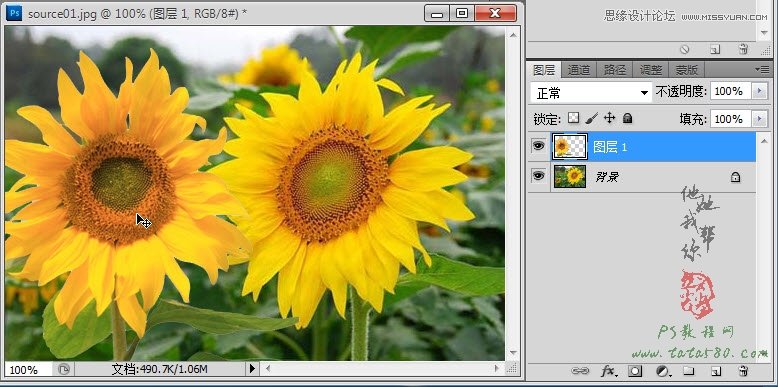Switch to the 通道 tab
Image resolution: width=778 pixels, height=387 pixels.
coord(579,70)
